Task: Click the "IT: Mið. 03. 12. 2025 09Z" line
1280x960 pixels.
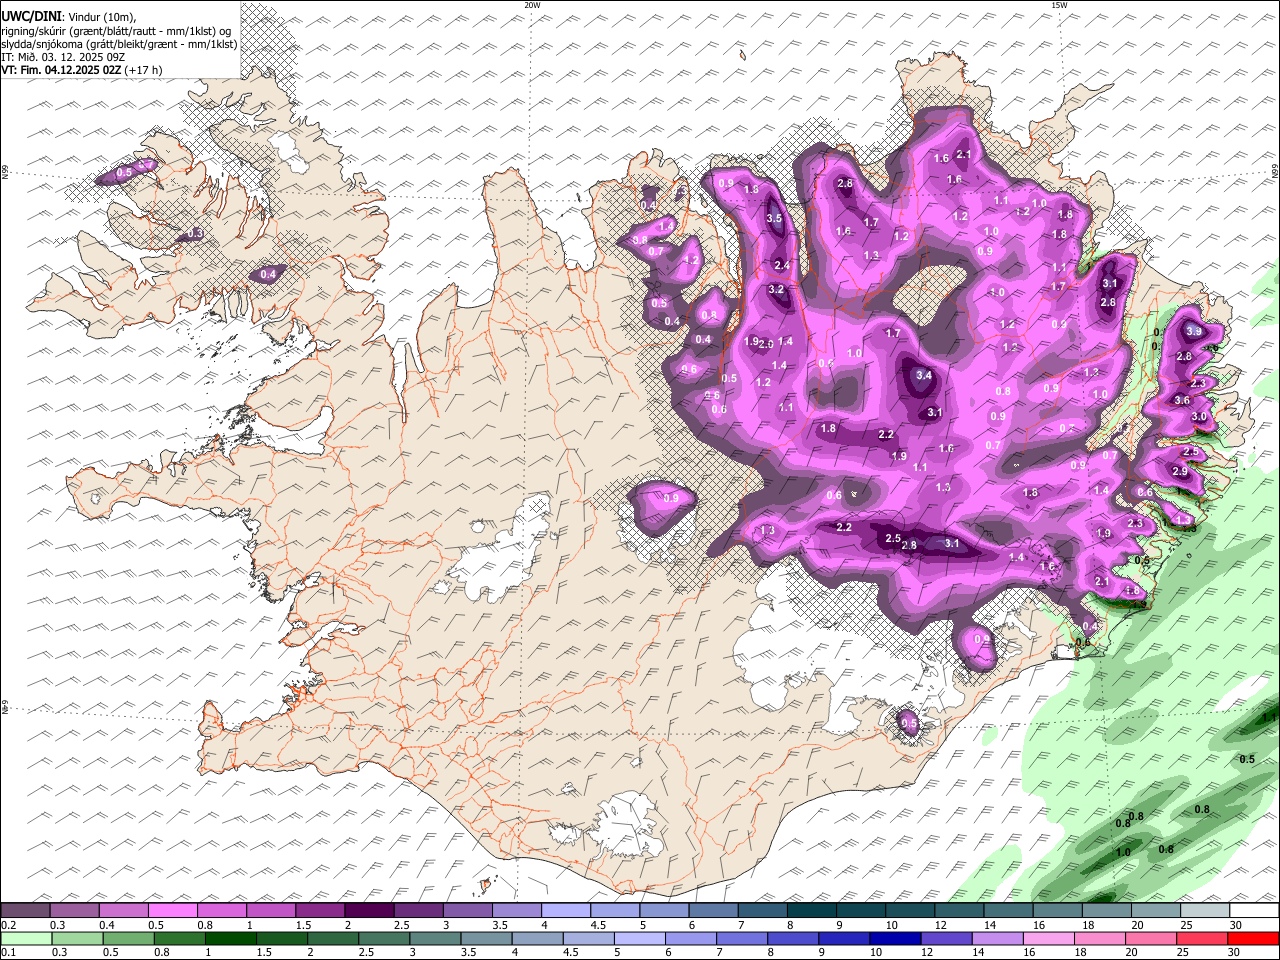Action: point(61,57)
